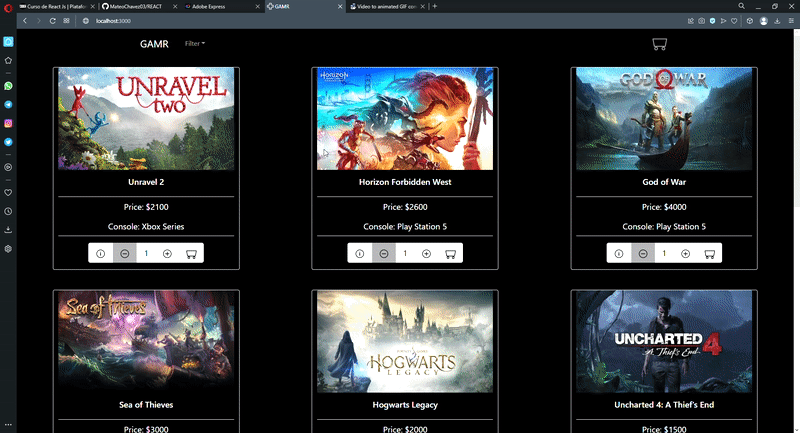Click the privacy shield icon in toolbar
This screenshot has width=800, height=433.
[712, 21]
